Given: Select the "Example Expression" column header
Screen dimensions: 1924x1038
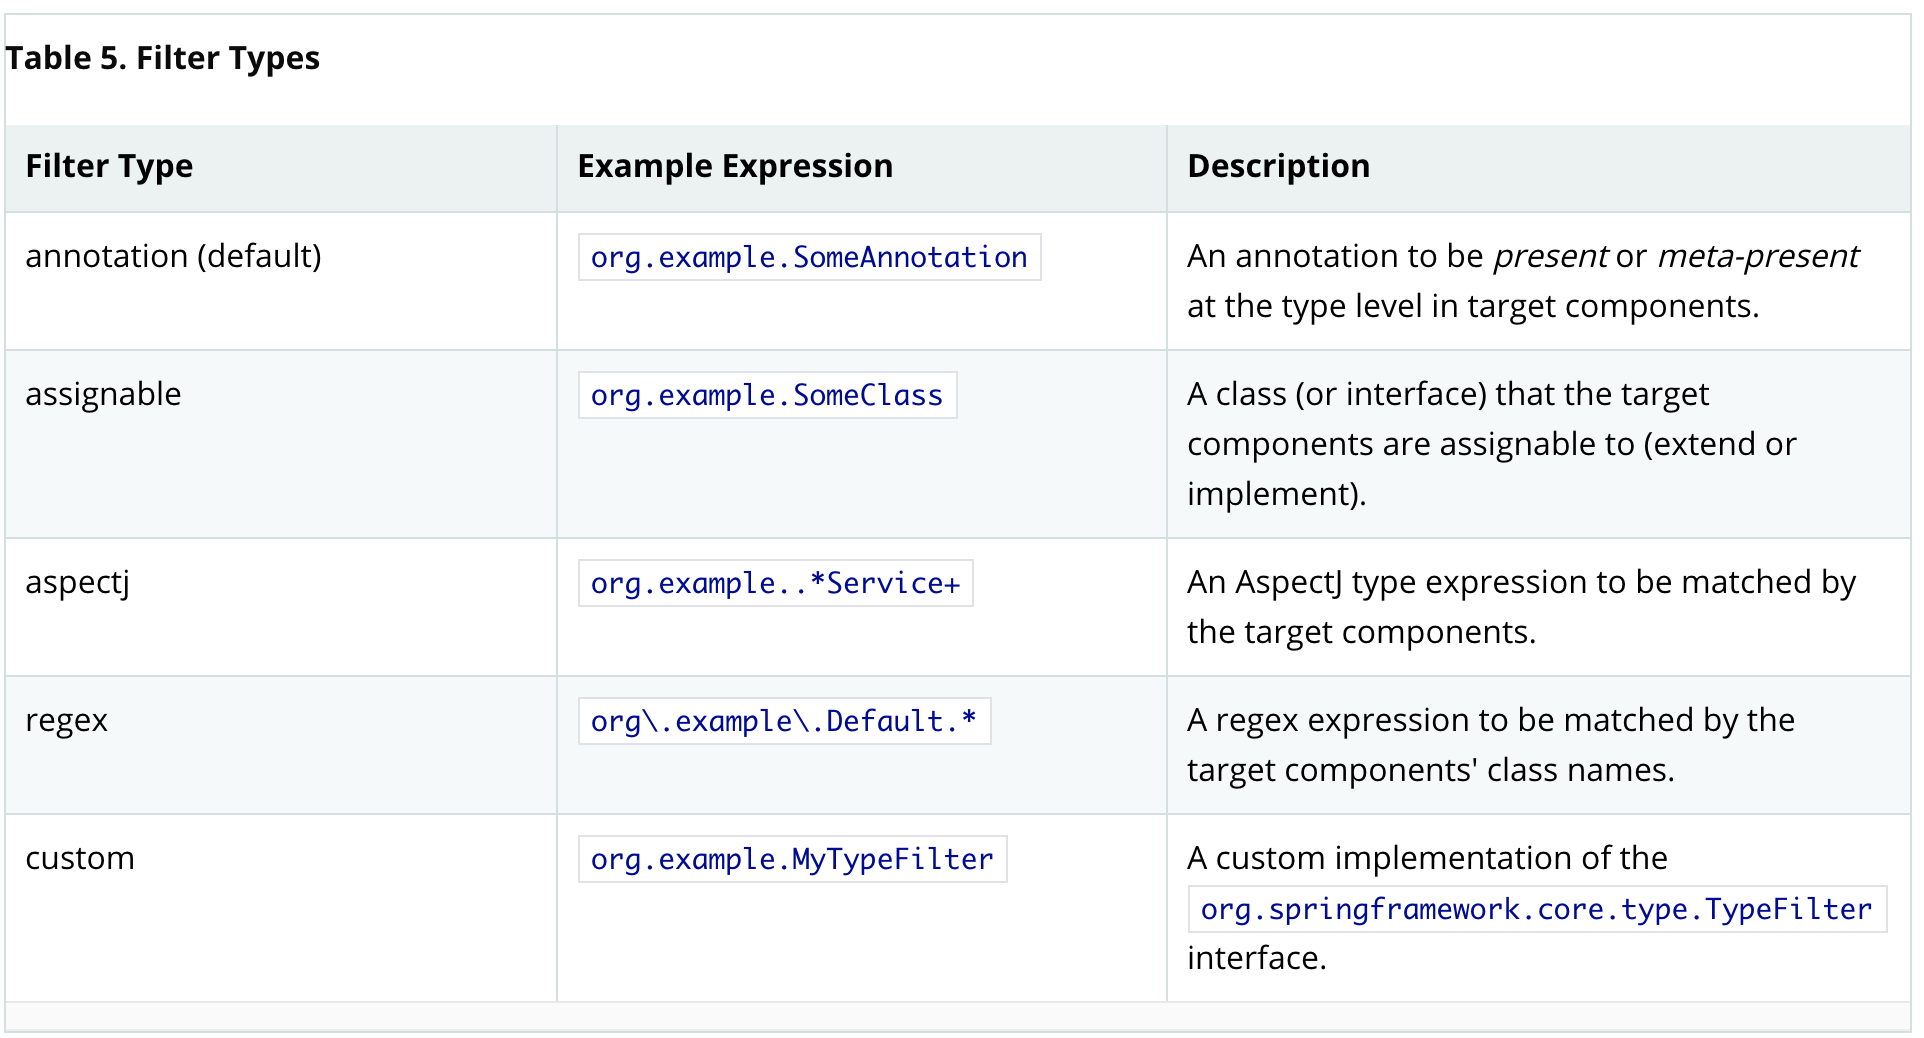Looking at the screenshot, I should point(735,166).
